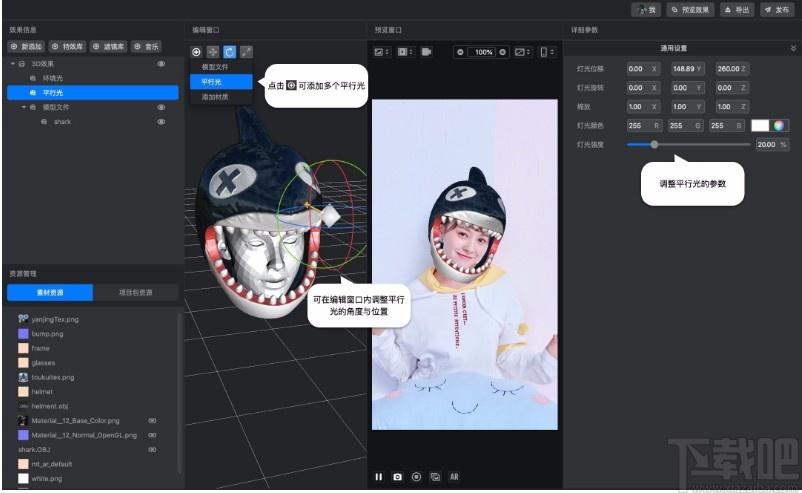Select mt_ar_default in resource list

(52, 464)
